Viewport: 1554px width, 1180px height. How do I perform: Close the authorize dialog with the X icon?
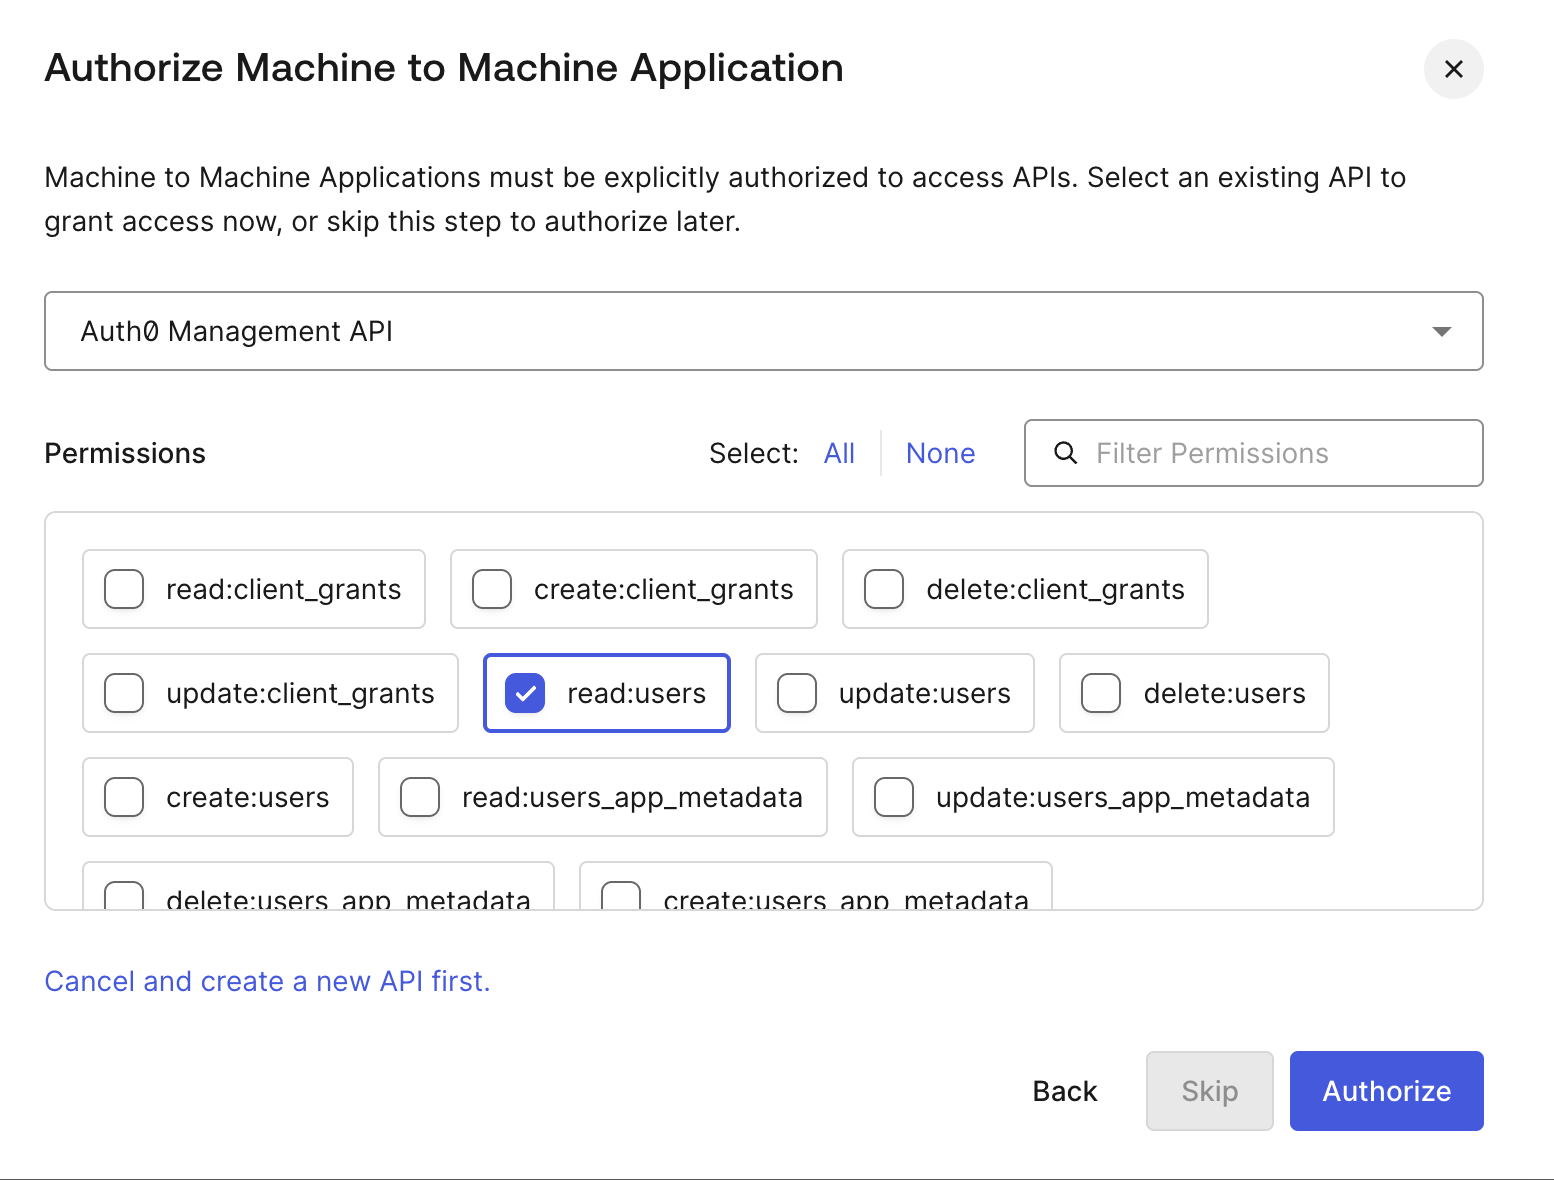pos(1453,69)
